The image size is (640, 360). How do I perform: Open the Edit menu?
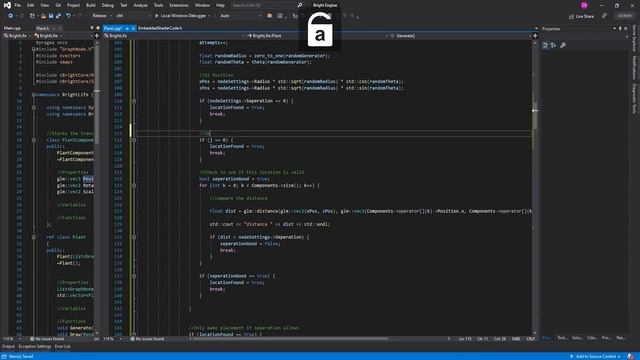click(31, 5)
